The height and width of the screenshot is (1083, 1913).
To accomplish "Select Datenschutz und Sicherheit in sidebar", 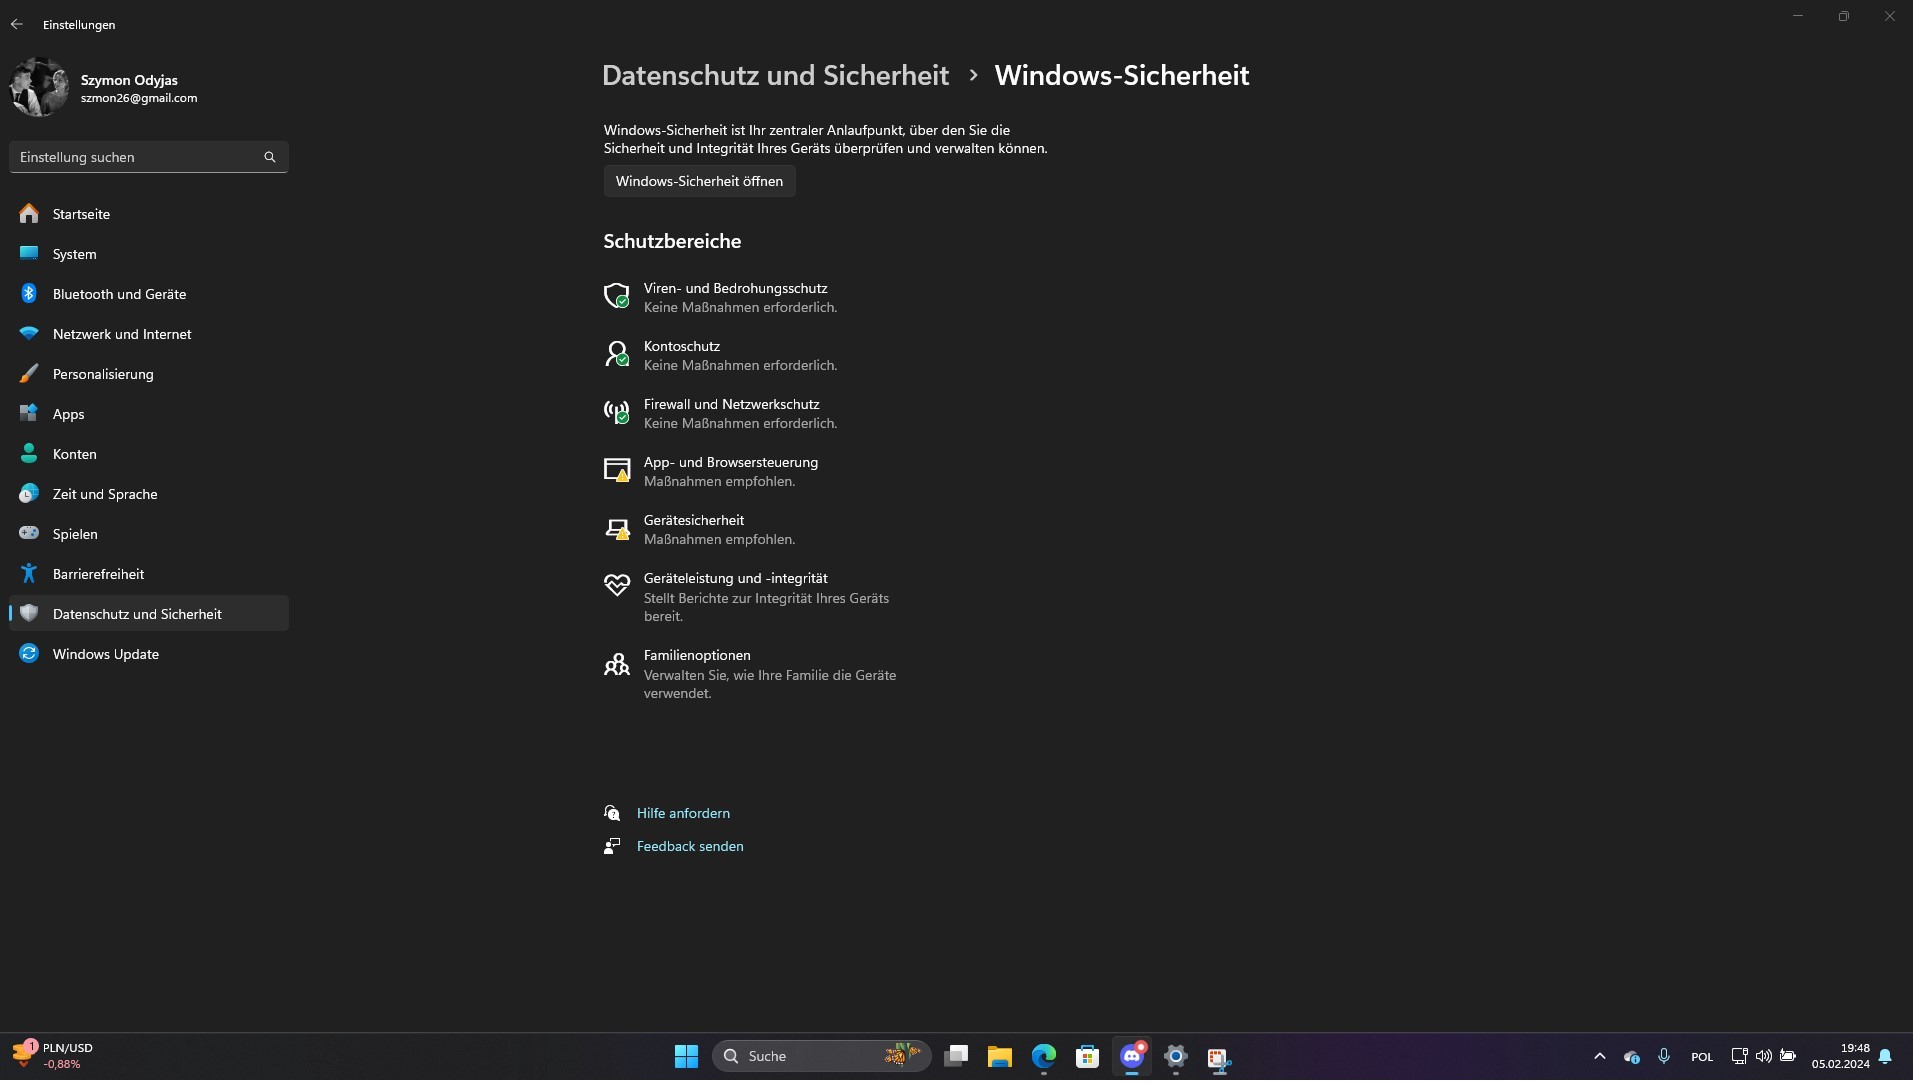I will point(149,613).
